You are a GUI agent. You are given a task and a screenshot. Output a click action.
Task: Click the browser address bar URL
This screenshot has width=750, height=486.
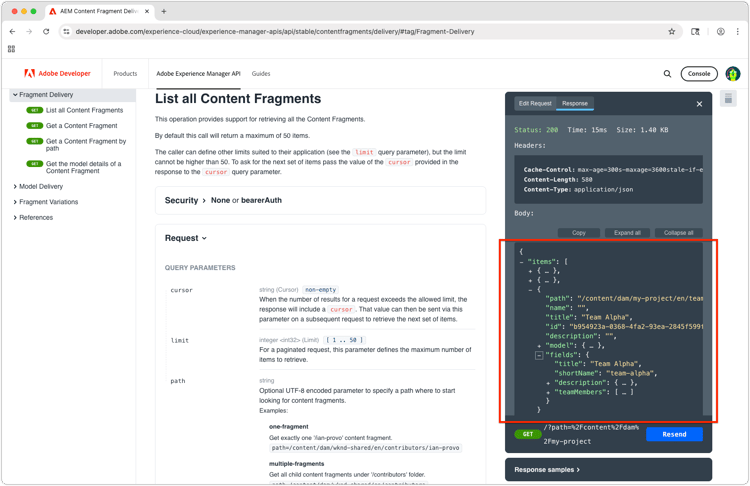point(275,32)
